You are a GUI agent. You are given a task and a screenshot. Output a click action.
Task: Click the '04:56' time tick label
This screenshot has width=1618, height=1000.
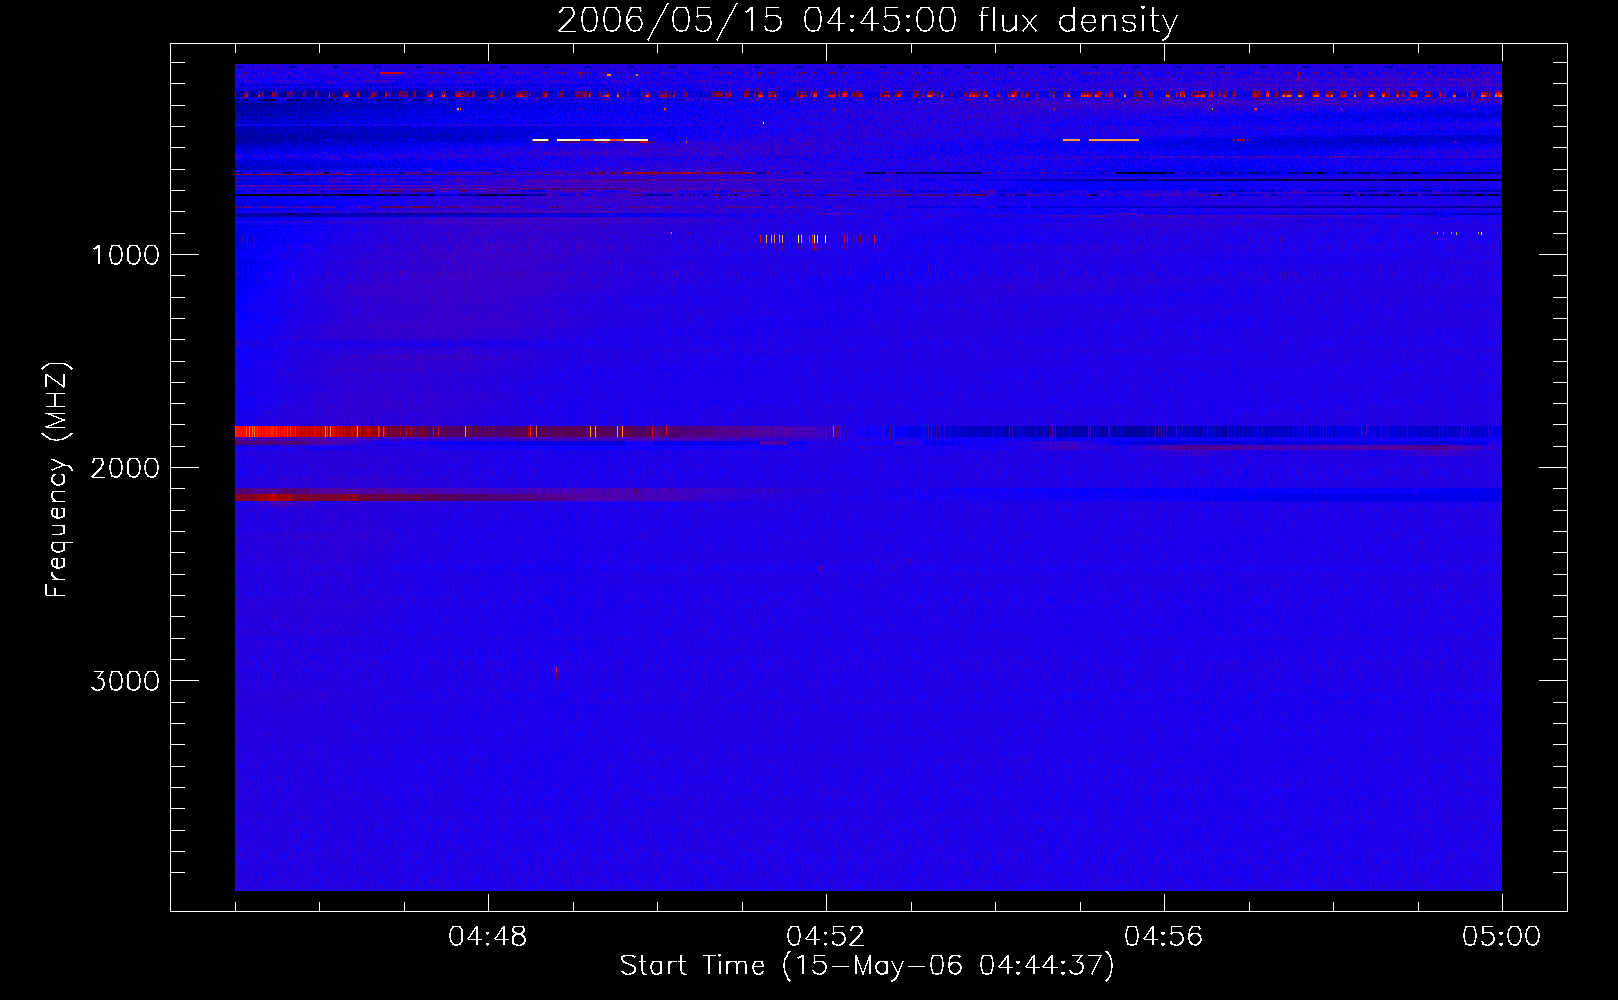tap(1164, 937)
